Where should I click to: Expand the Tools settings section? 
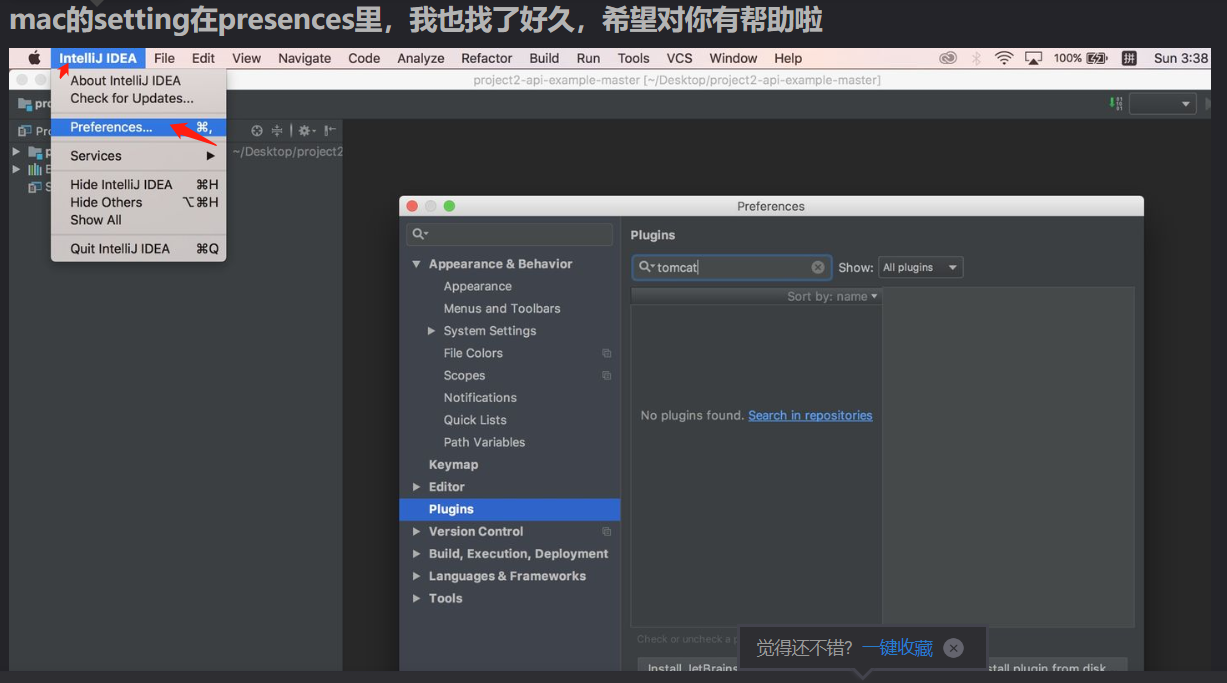tap(417, 598)
